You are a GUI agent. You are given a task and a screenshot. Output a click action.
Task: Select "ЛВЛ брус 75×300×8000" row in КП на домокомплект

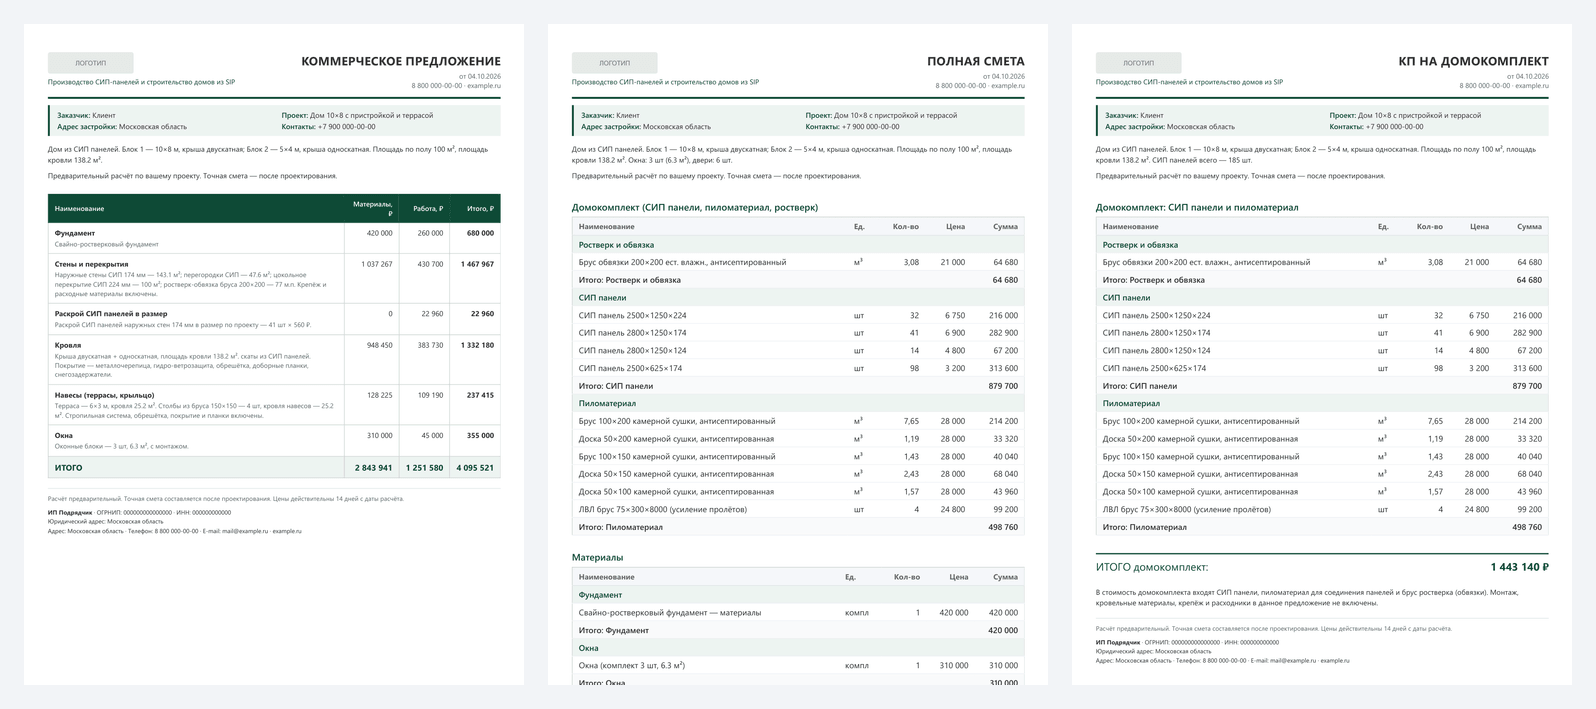click(1322, 510)
